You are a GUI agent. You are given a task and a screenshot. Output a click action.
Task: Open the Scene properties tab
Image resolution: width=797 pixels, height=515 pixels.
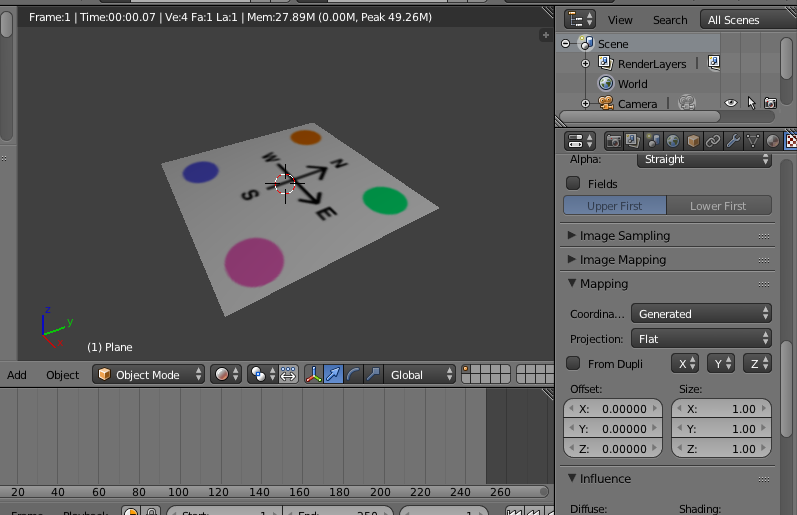[653, 141]
